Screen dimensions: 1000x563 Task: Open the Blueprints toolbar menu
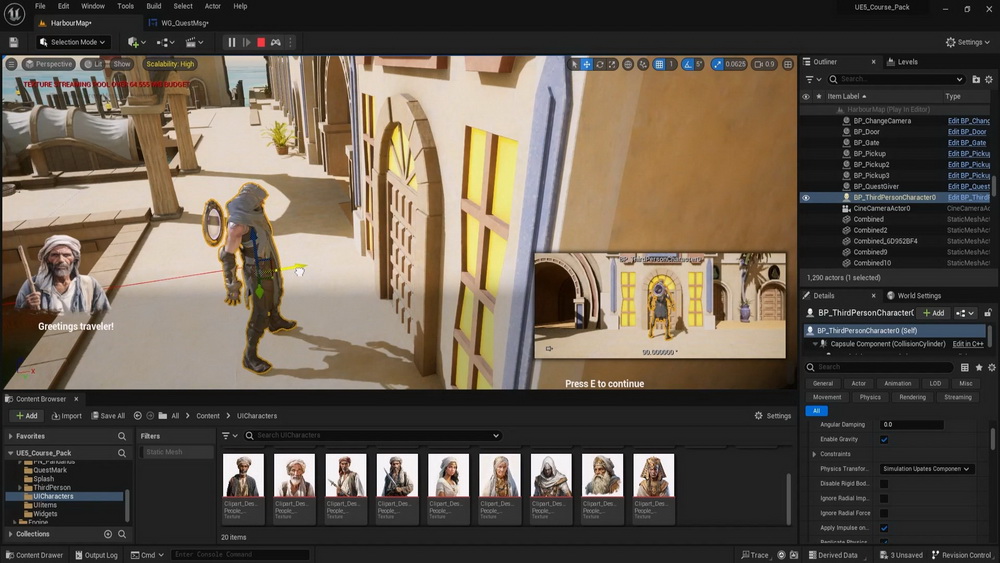166,42
